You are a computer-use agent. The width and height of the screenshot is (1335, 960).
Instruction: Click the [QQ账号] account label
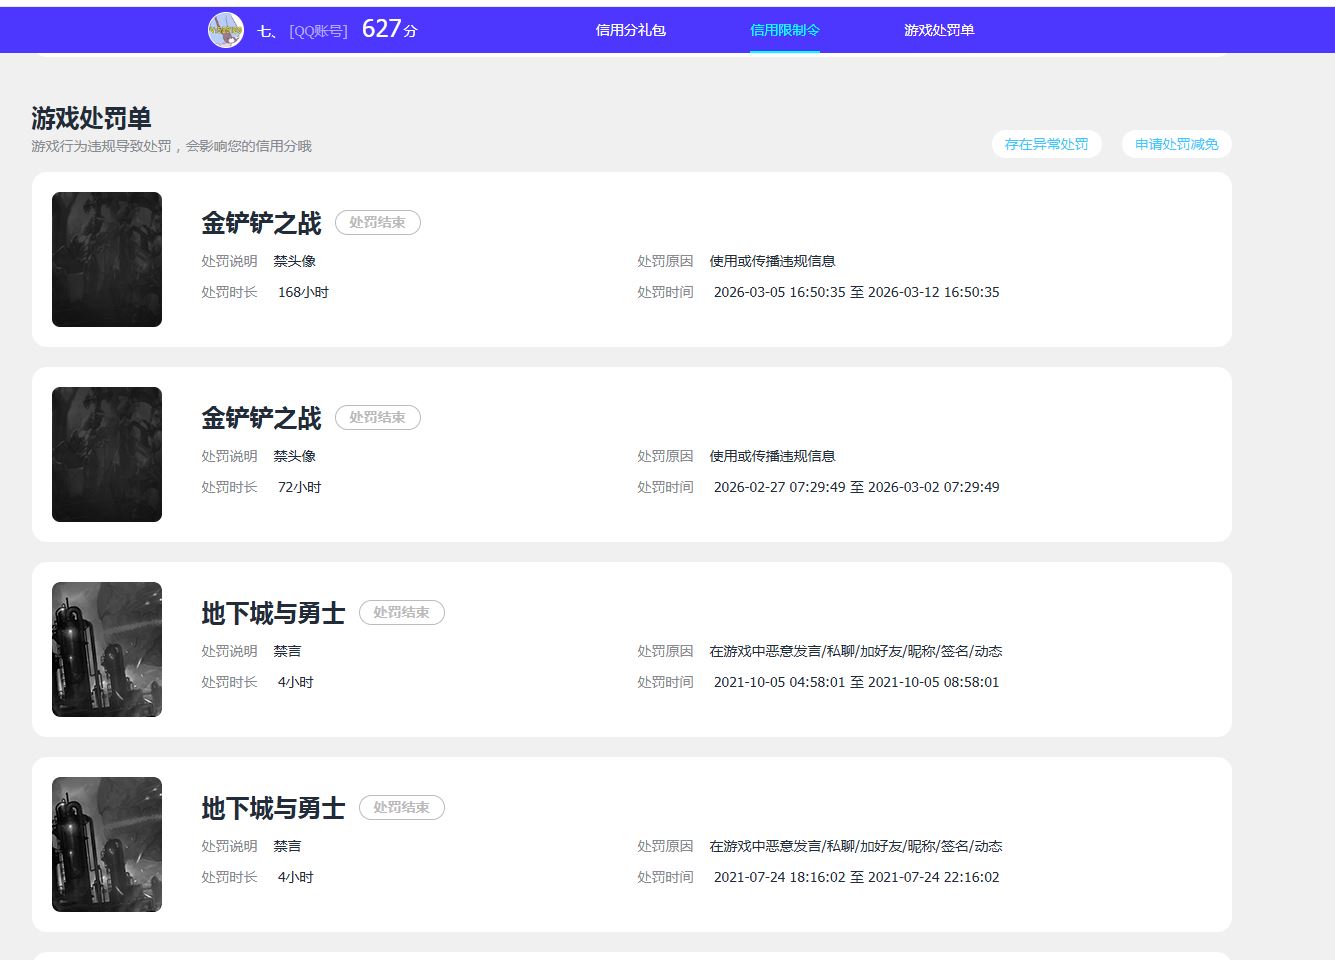click(x=318, y=30)
